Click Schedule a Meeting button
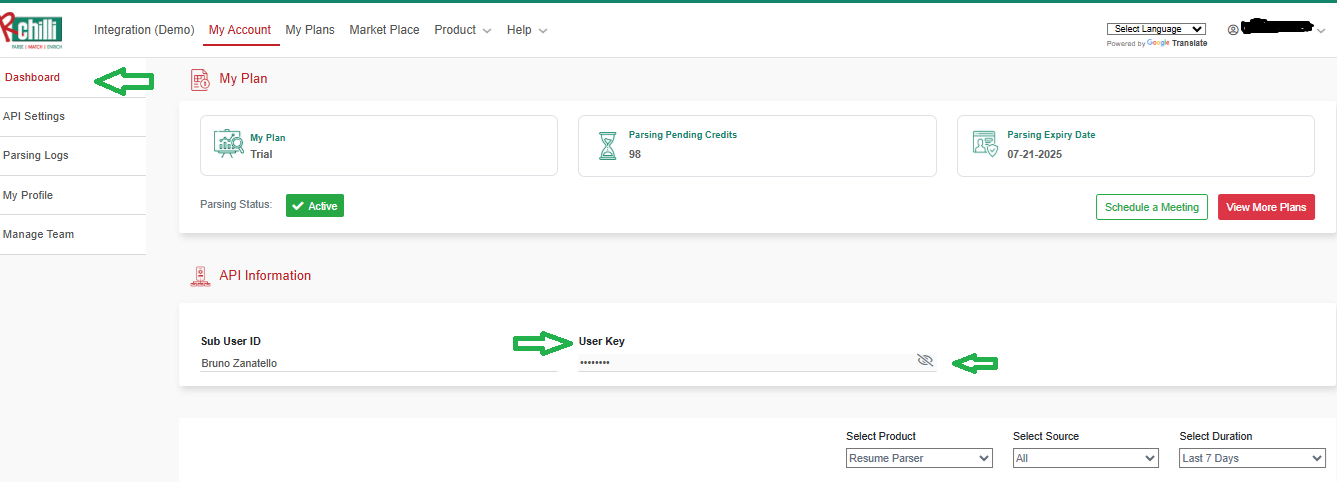Viewport: 1337px width, 482px height. [1152, 207]
